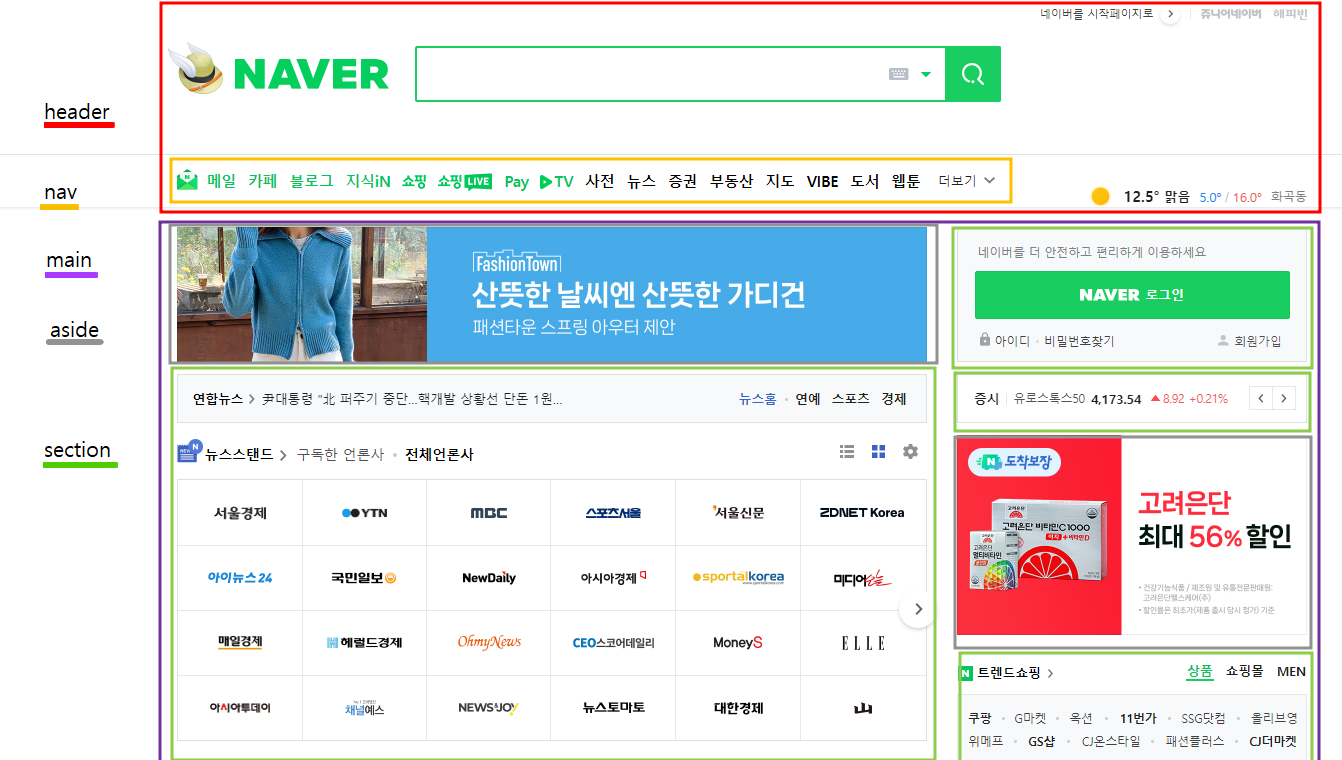The width and height of the screenshot is (1342, 760).
Task: Click the green NAVER 로그인 button
Action: pos(1132,295)
